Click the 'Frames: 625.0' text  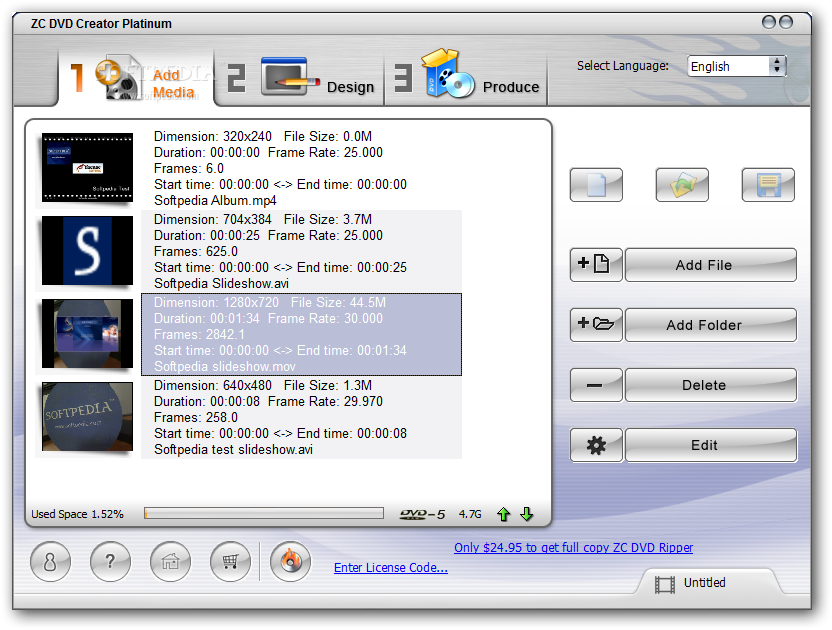[196, 252]
